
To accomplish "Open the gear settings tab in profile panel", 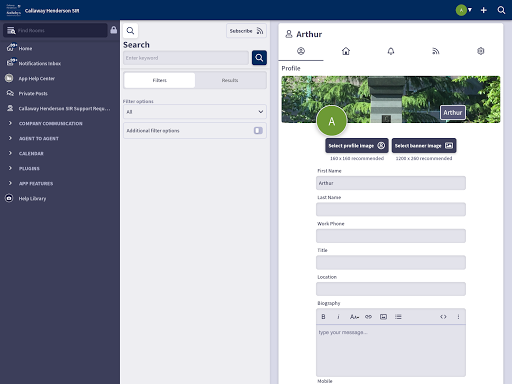I will point(480,51).
